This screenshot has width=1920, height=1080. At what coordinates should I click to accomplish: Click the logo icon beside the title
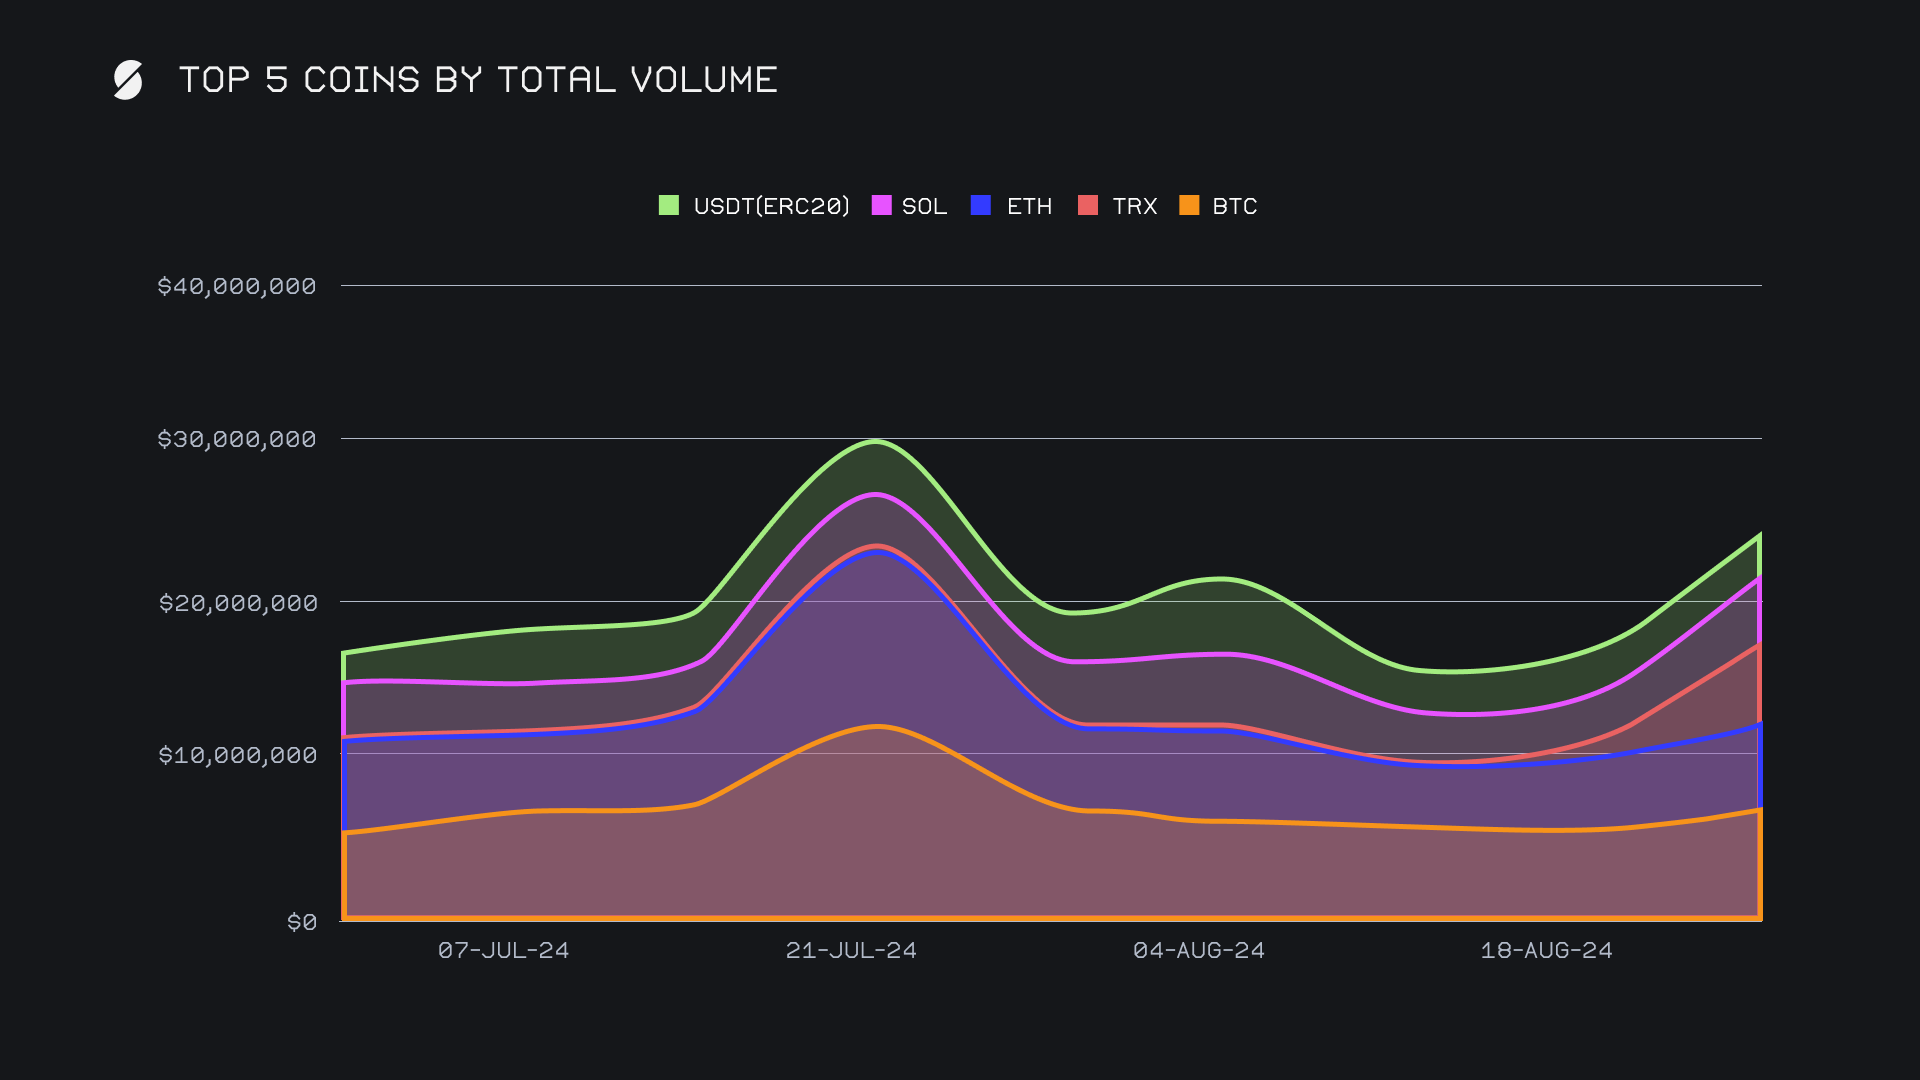128,80
